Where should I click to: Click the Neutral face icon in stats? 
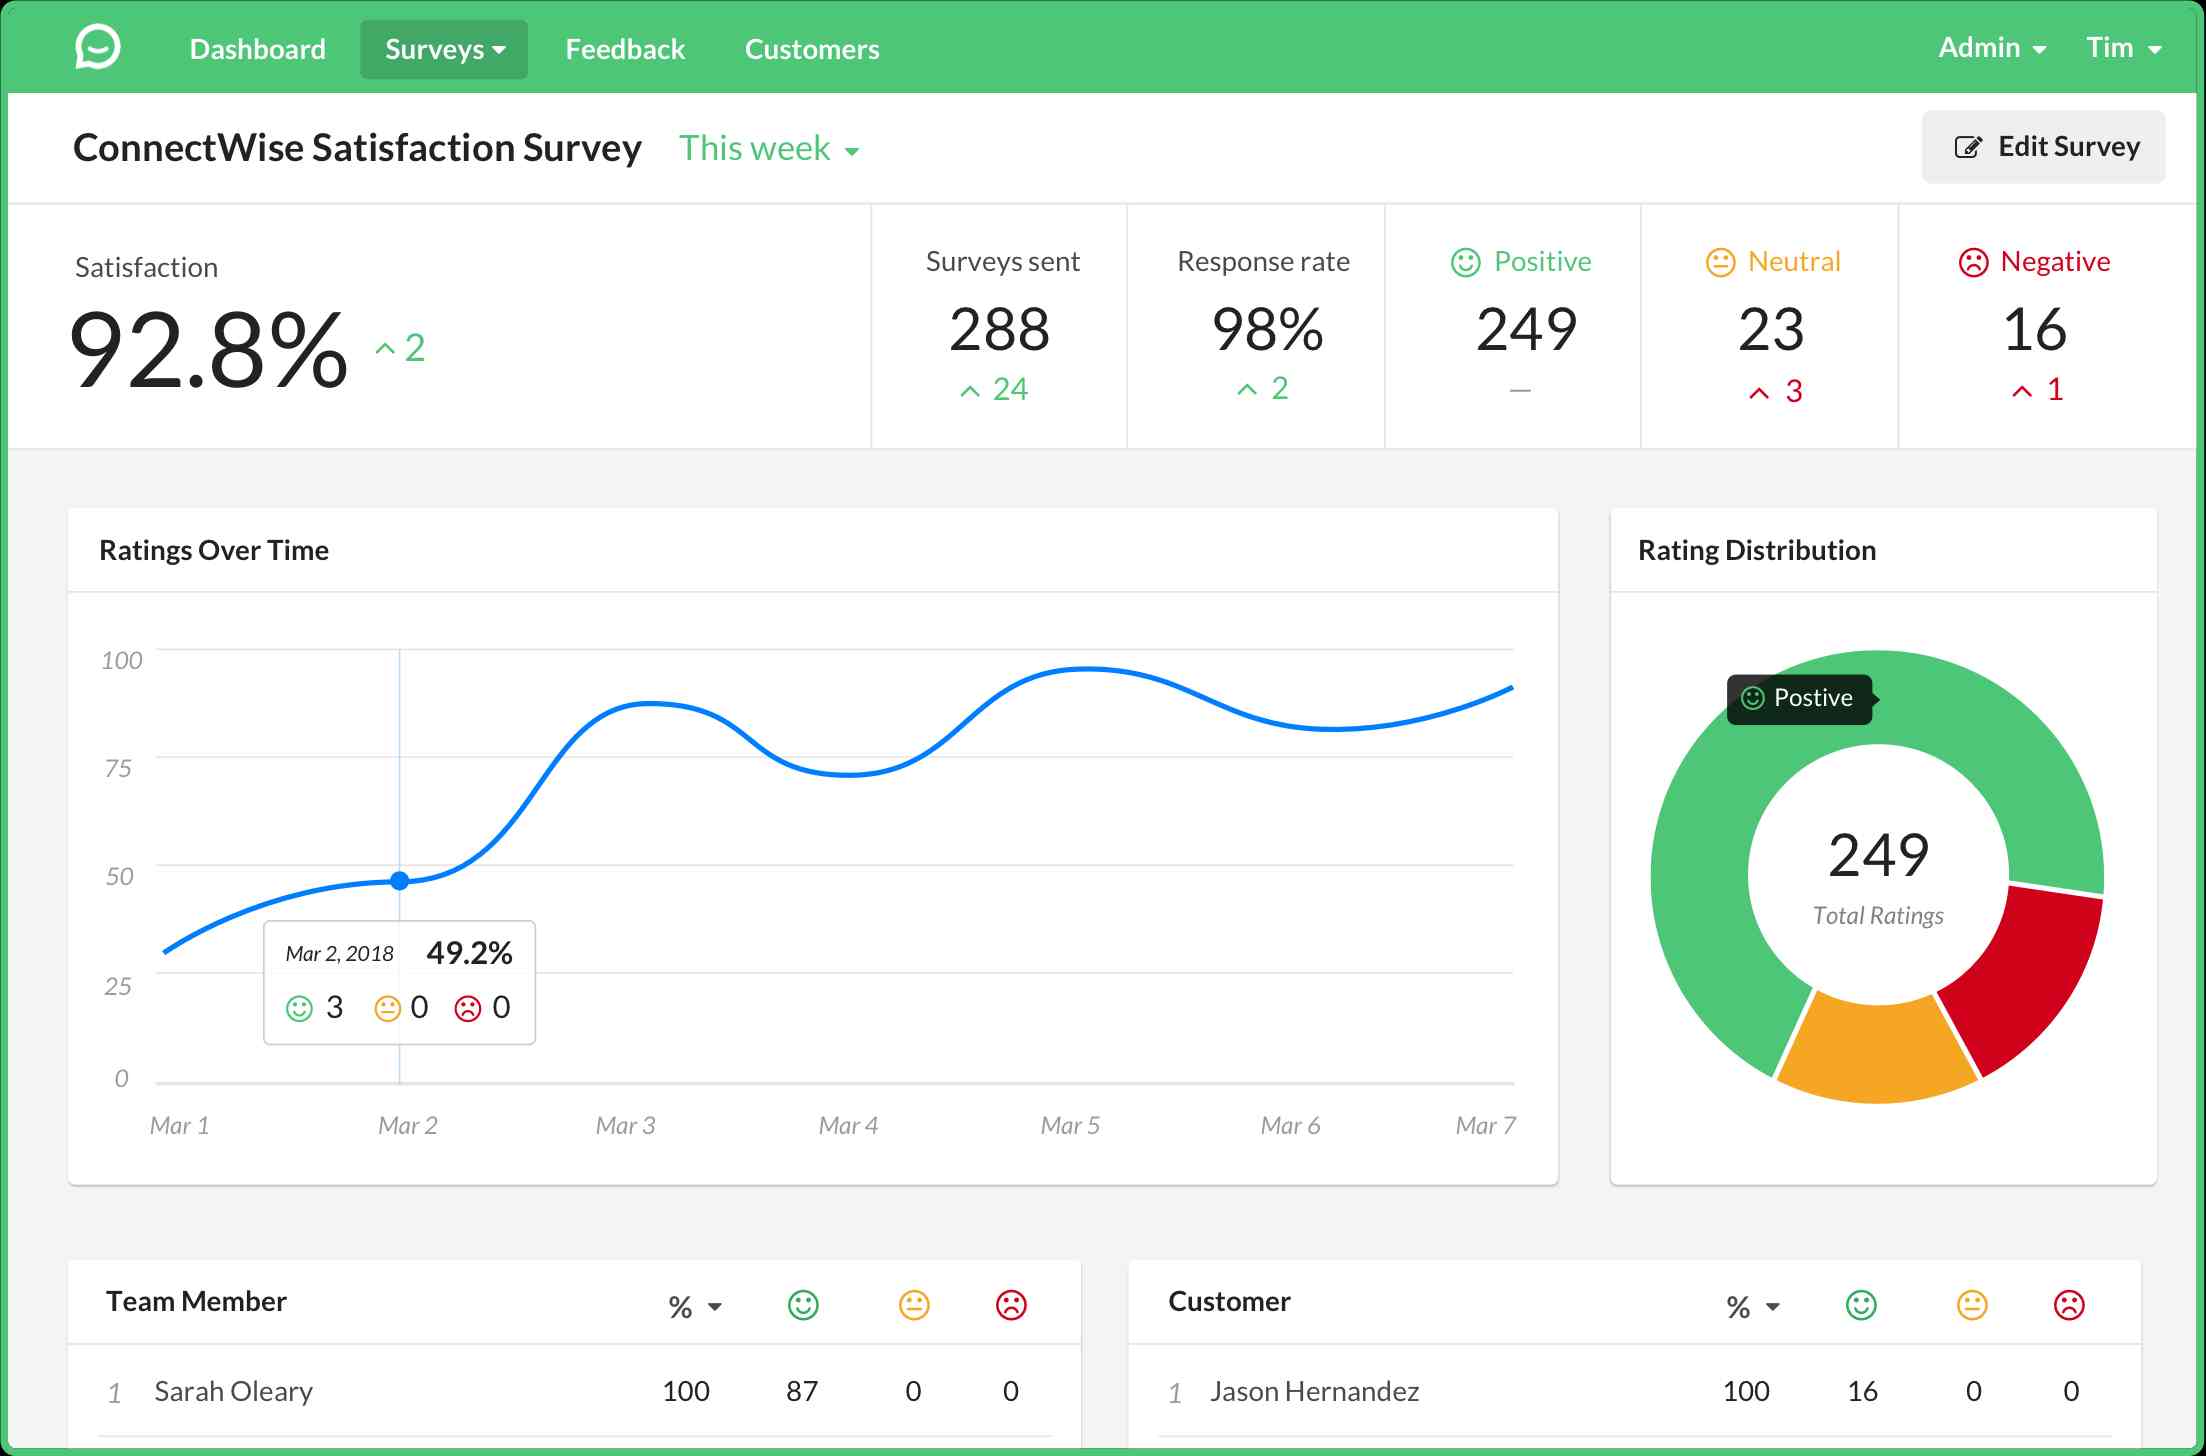[x=1720, y=262]
